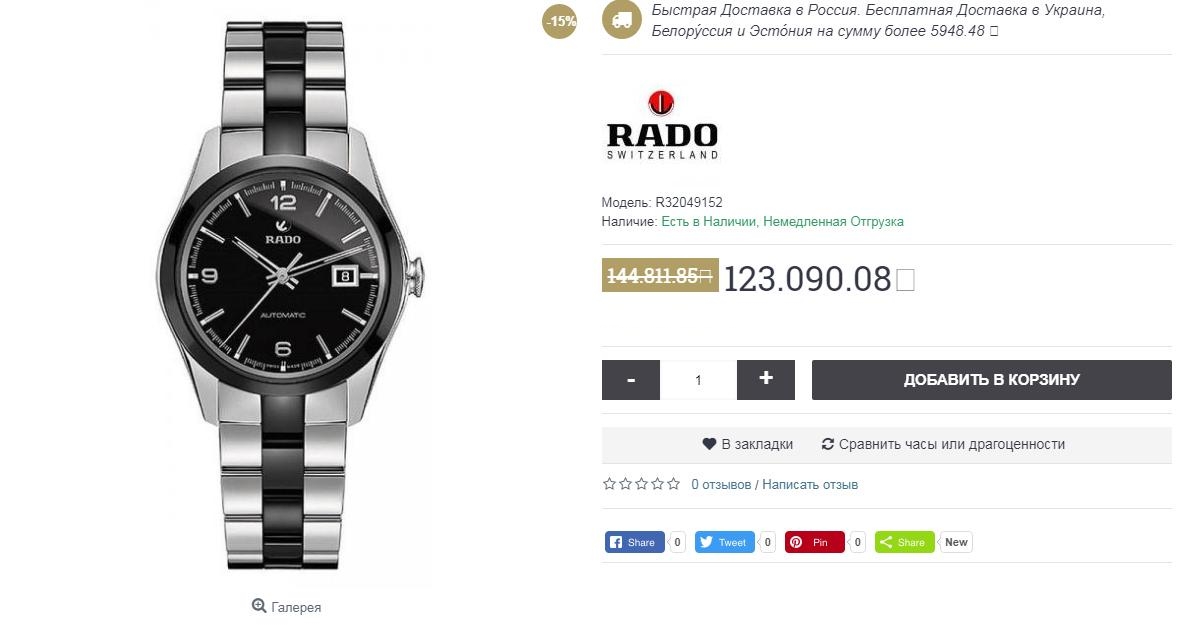Add to bookmarks via В закладки
This screenshot has height=625, width=1190.
coord(748,444)
